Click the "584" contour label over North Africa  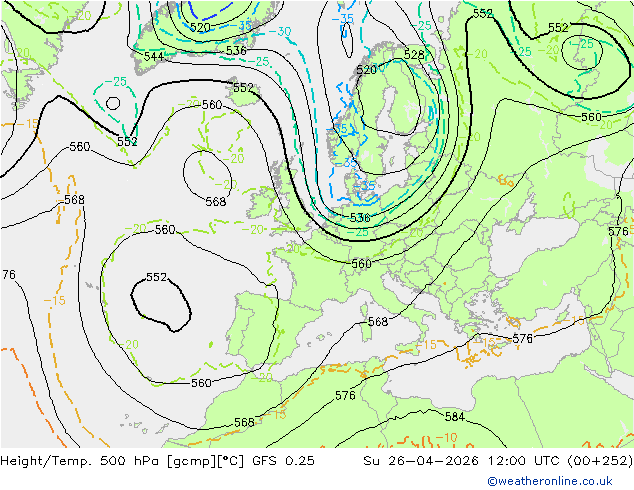(x=454, y=416)
